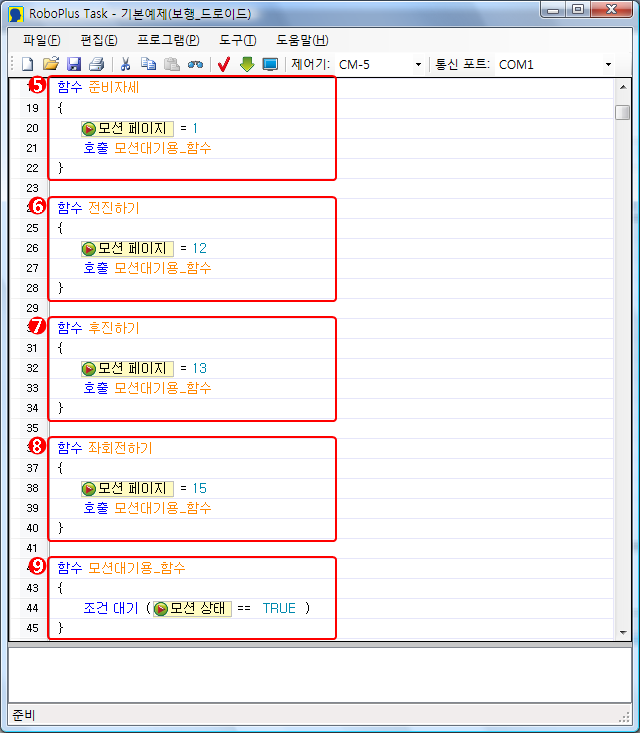Open the 도움말(H) menu
The image size is (640, 733).
302,40
